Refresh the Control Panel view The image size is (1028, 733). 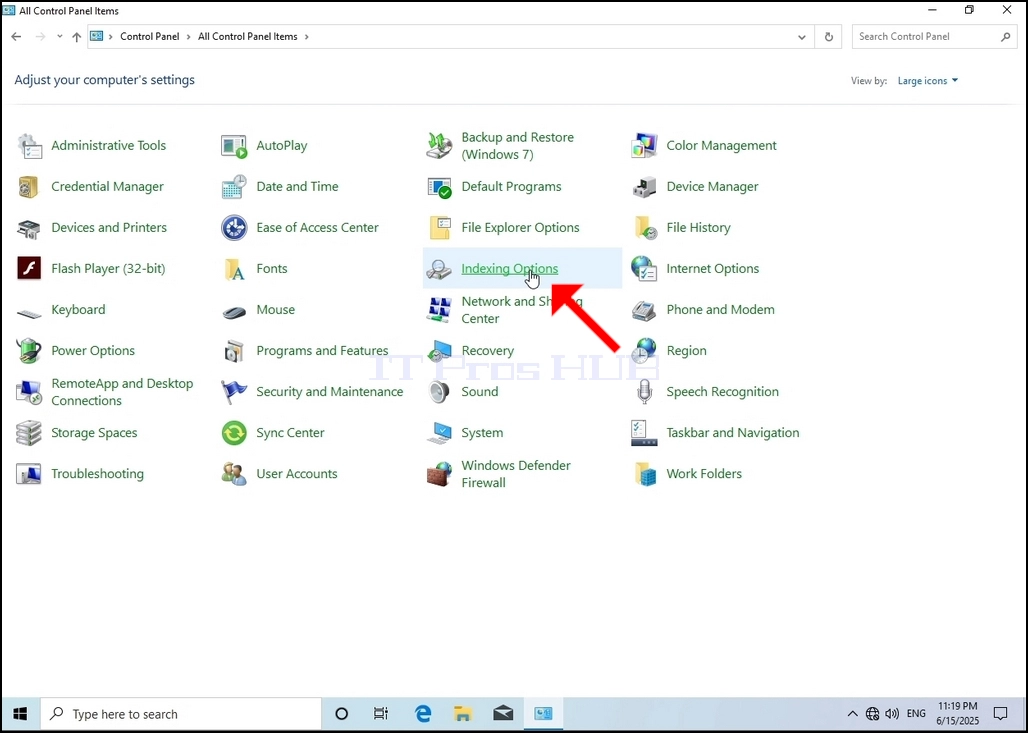(829, 37)
